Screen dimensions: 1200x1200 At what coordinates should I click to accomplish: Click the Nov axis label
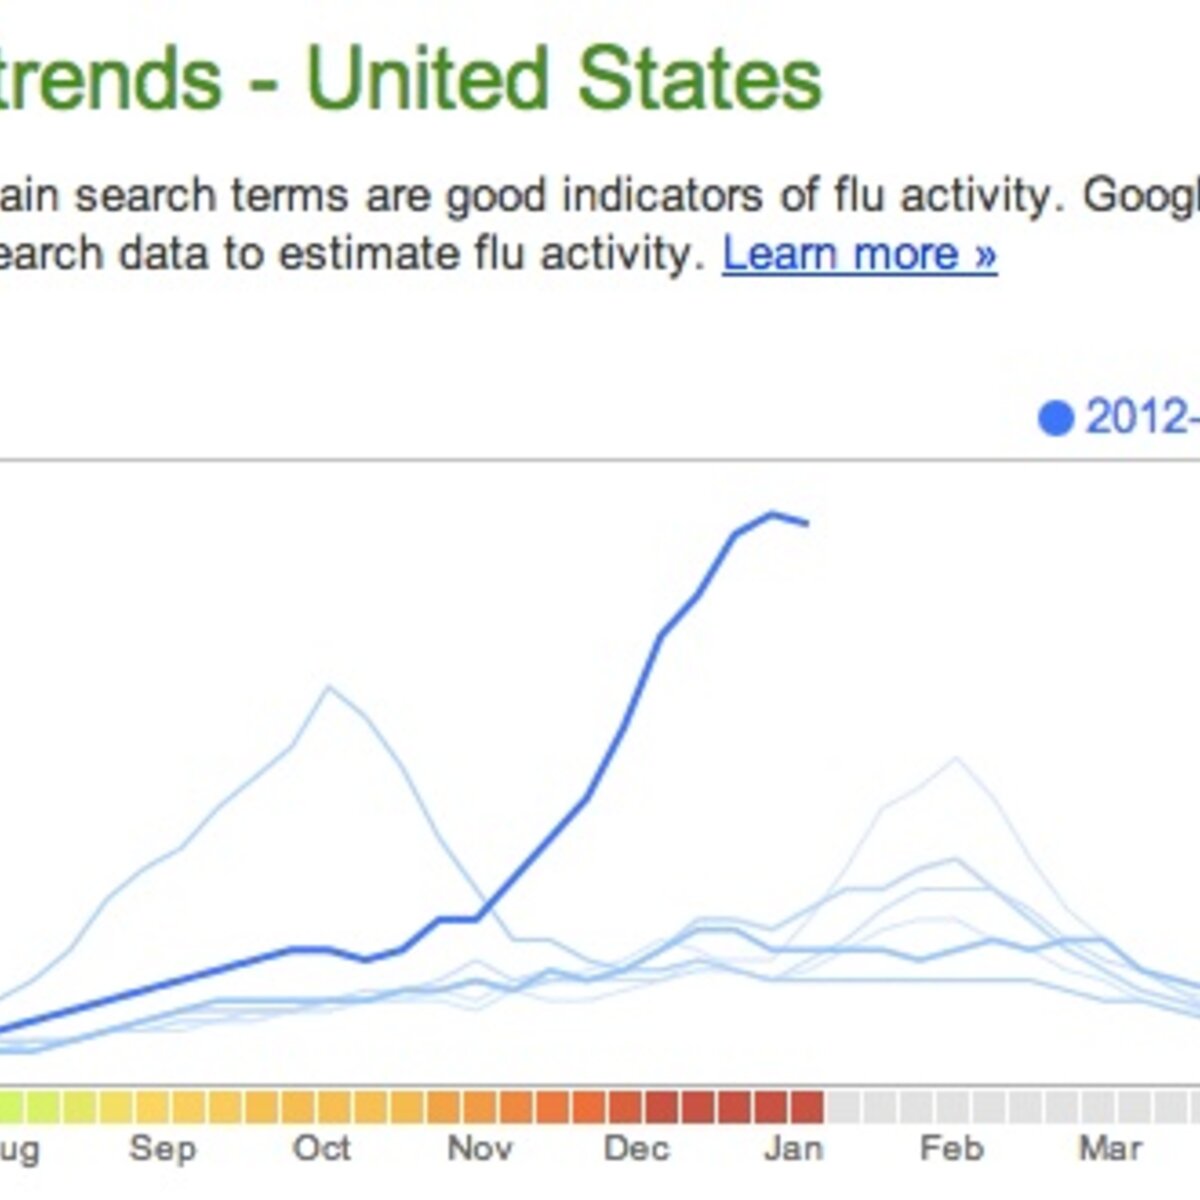[x=480, y=1148]
